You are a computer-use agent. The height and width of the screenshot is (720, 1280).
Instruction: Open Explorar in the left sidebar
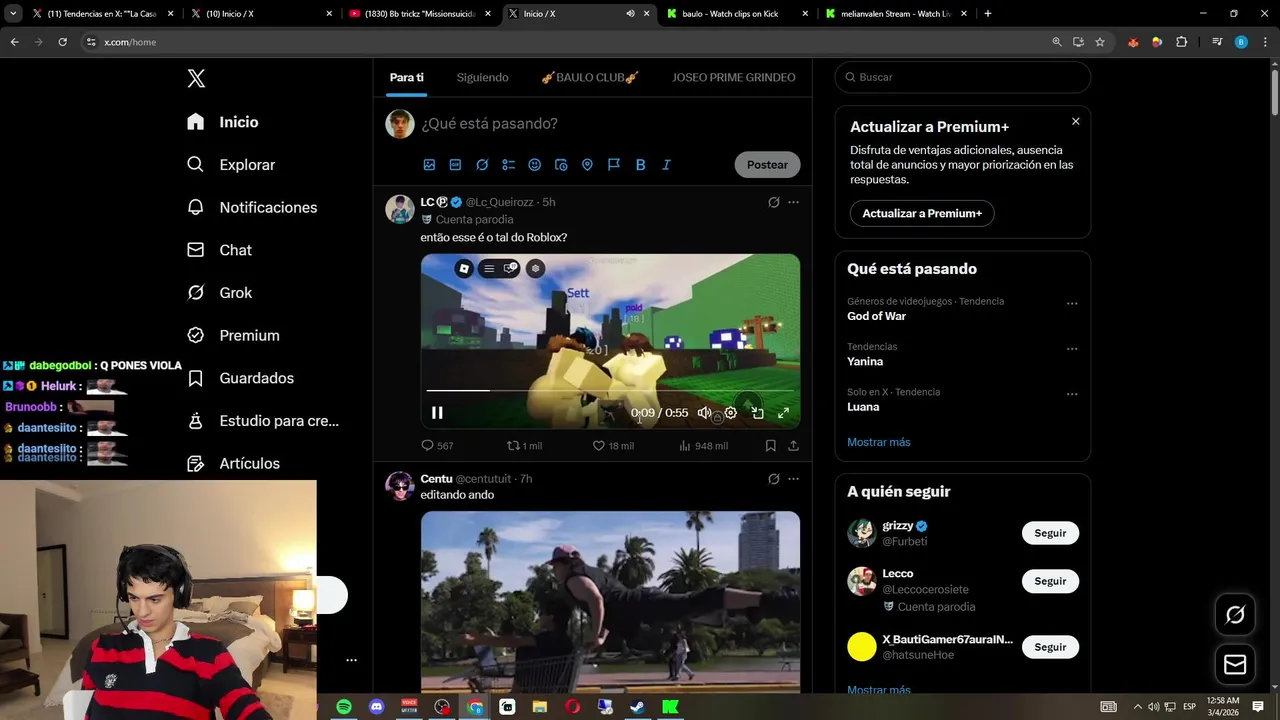tap(231, 165)
